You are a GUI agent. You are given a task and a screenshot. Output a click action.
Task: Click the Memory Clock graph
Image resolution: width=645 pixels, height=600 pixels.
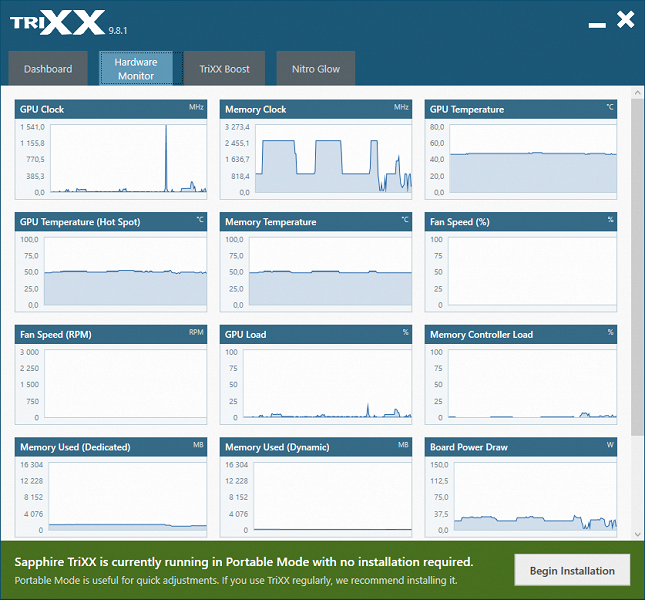[333, 158]
